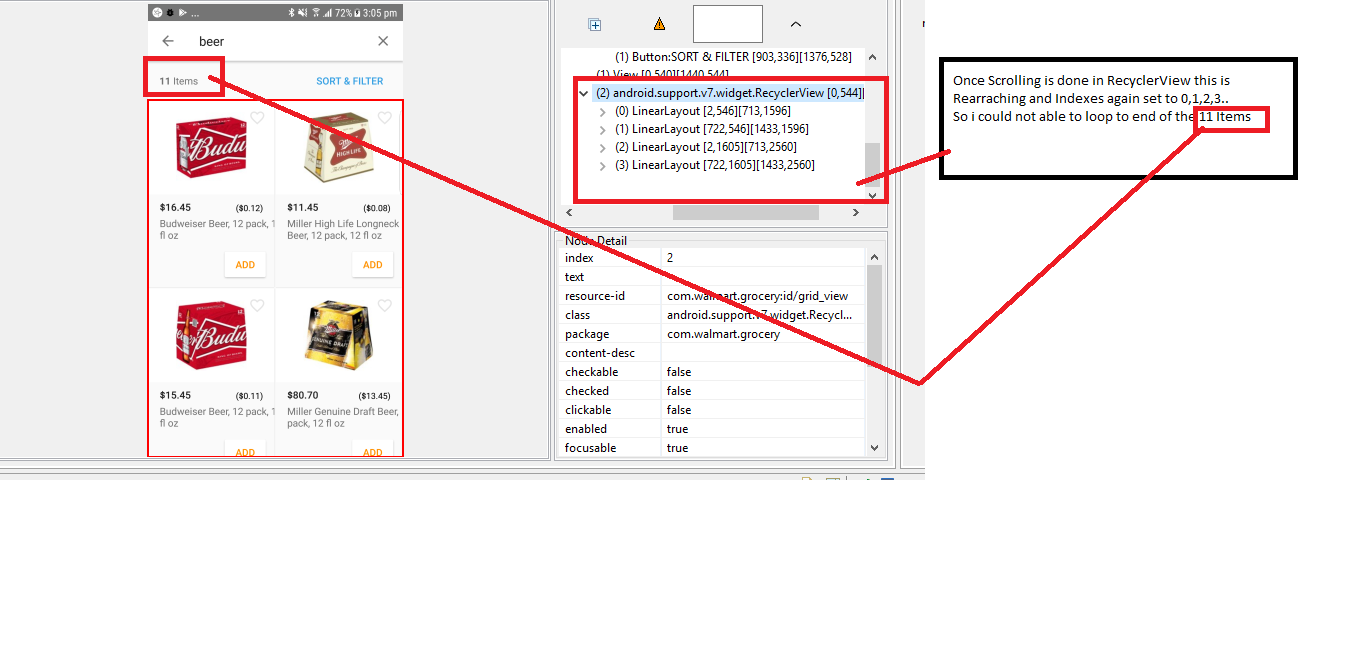
Task: Click the Bluetooth icon in phone status bar
Action: 291,13
